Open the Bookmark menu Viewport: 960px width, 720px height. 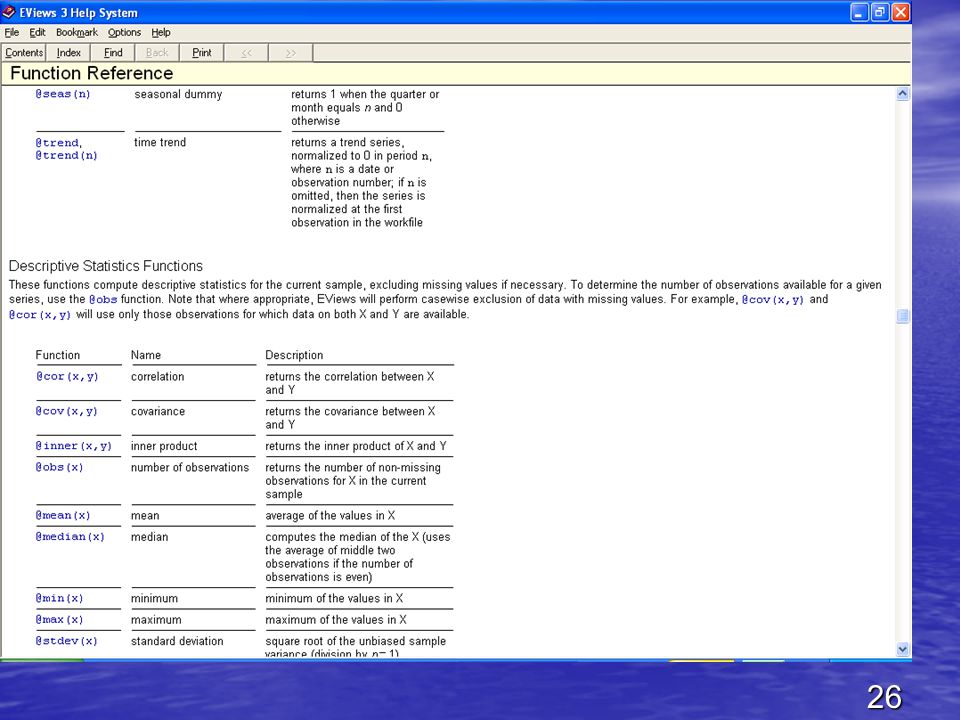[x=77, y=32]
